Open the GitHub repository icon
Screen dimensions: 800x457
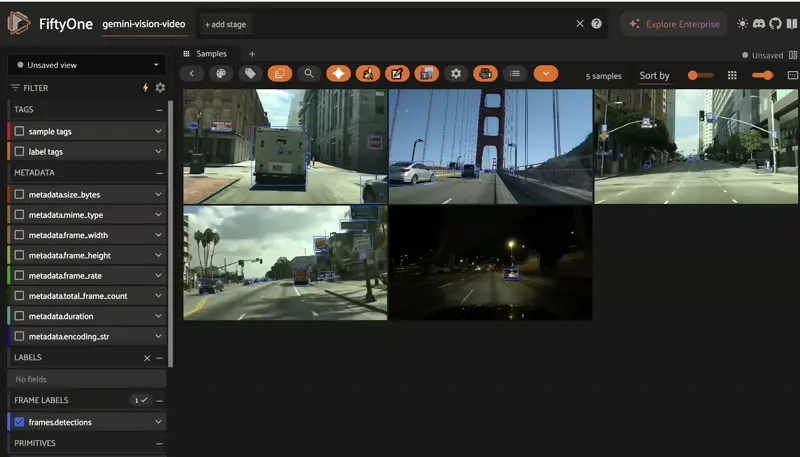775,23
